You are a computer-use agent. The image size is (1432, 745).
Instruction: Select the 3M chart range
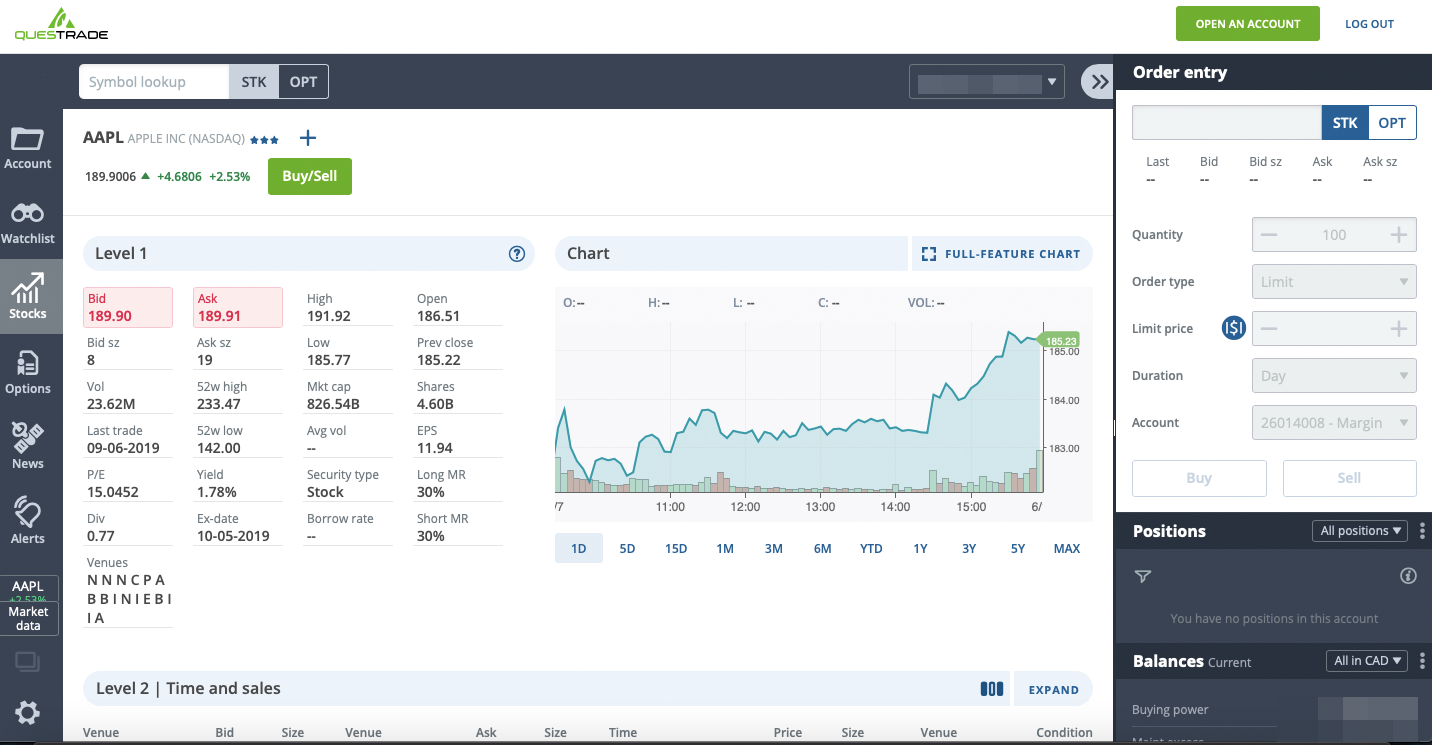coord(774,548)
